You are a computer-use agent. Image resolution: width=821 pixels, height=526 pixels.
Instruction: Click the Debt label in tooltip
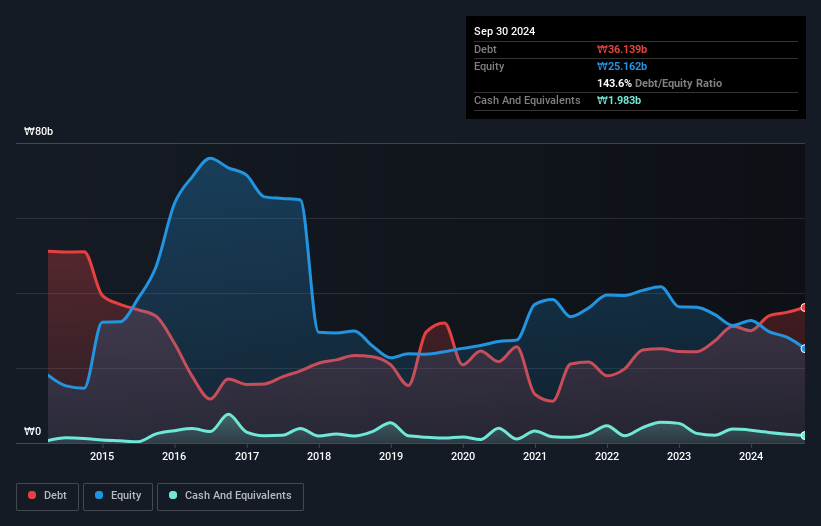point(485,49)
